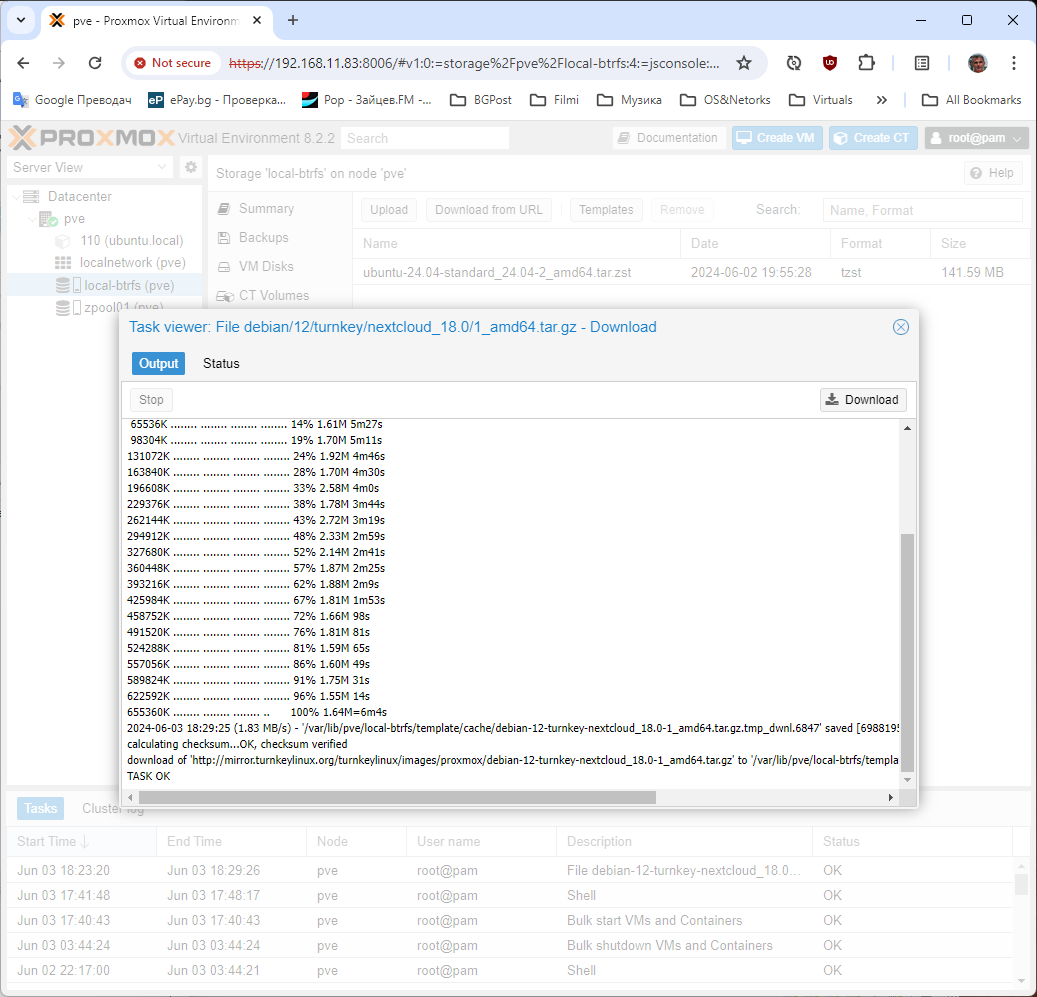Click Download from URL button

[489, 210]
